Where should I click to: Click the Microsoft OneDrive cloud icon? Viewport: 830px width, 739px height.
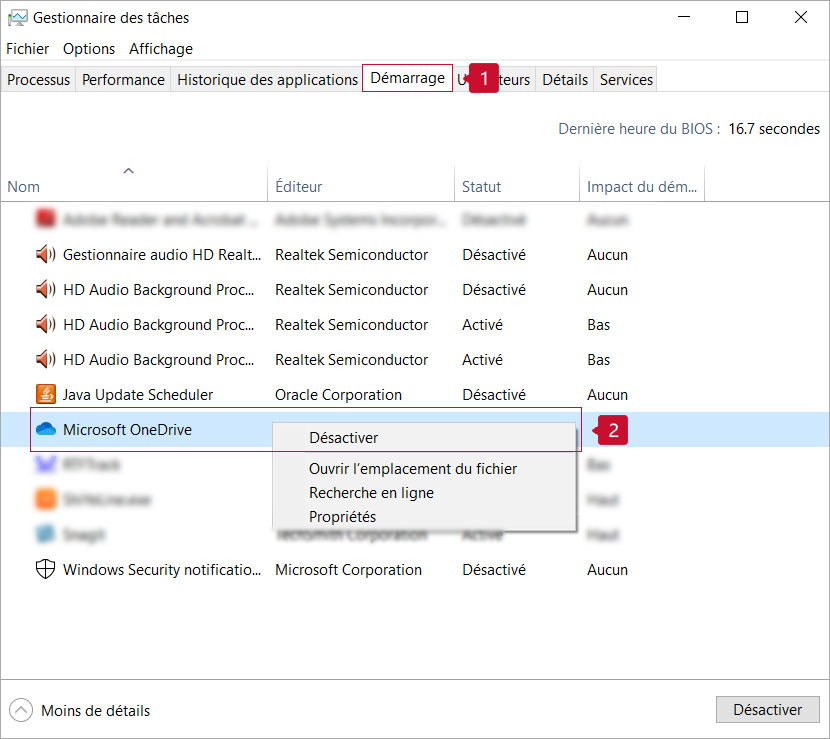[x=46, y=430]
